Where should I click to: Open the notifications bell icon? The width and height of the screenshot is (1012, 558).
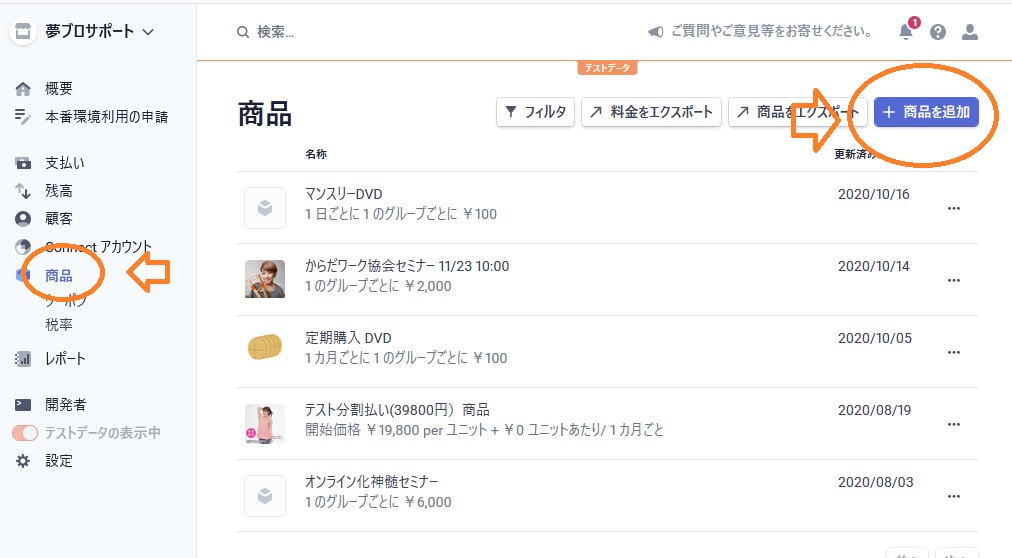906,31
